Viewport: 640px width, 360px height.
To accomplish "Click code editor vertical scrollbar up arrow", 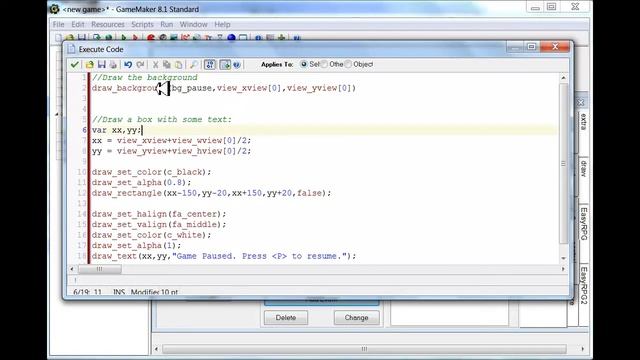I will click(563, 78).
